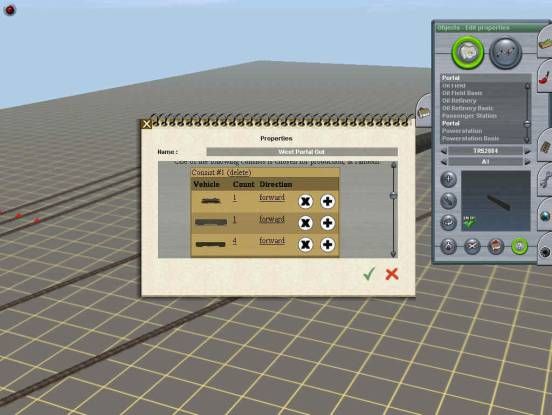Screen dimensions: 552x415
Task: Cancel properties with red X
Action: 392,274
